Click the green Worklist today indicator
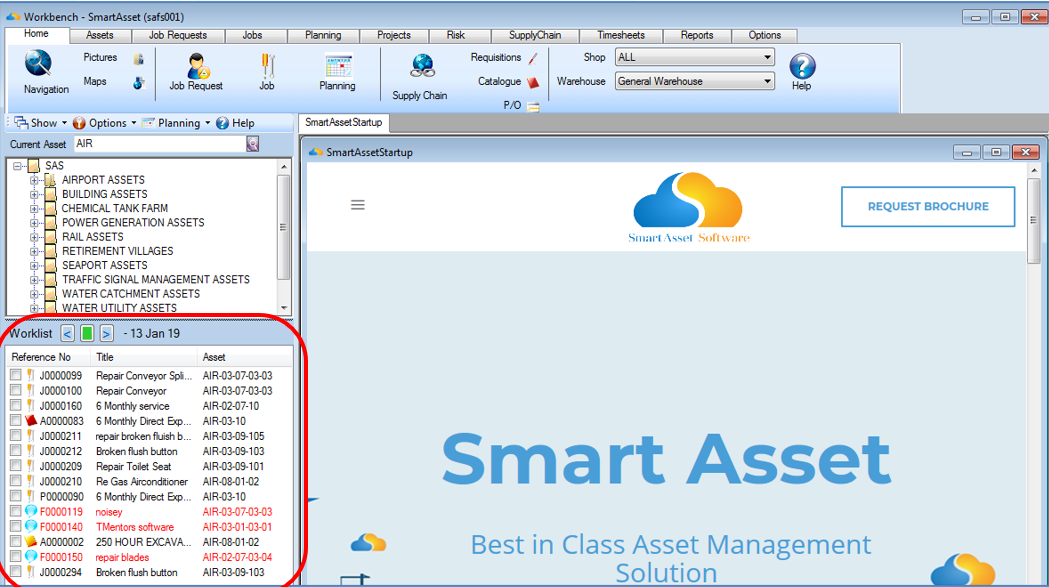 87,333
